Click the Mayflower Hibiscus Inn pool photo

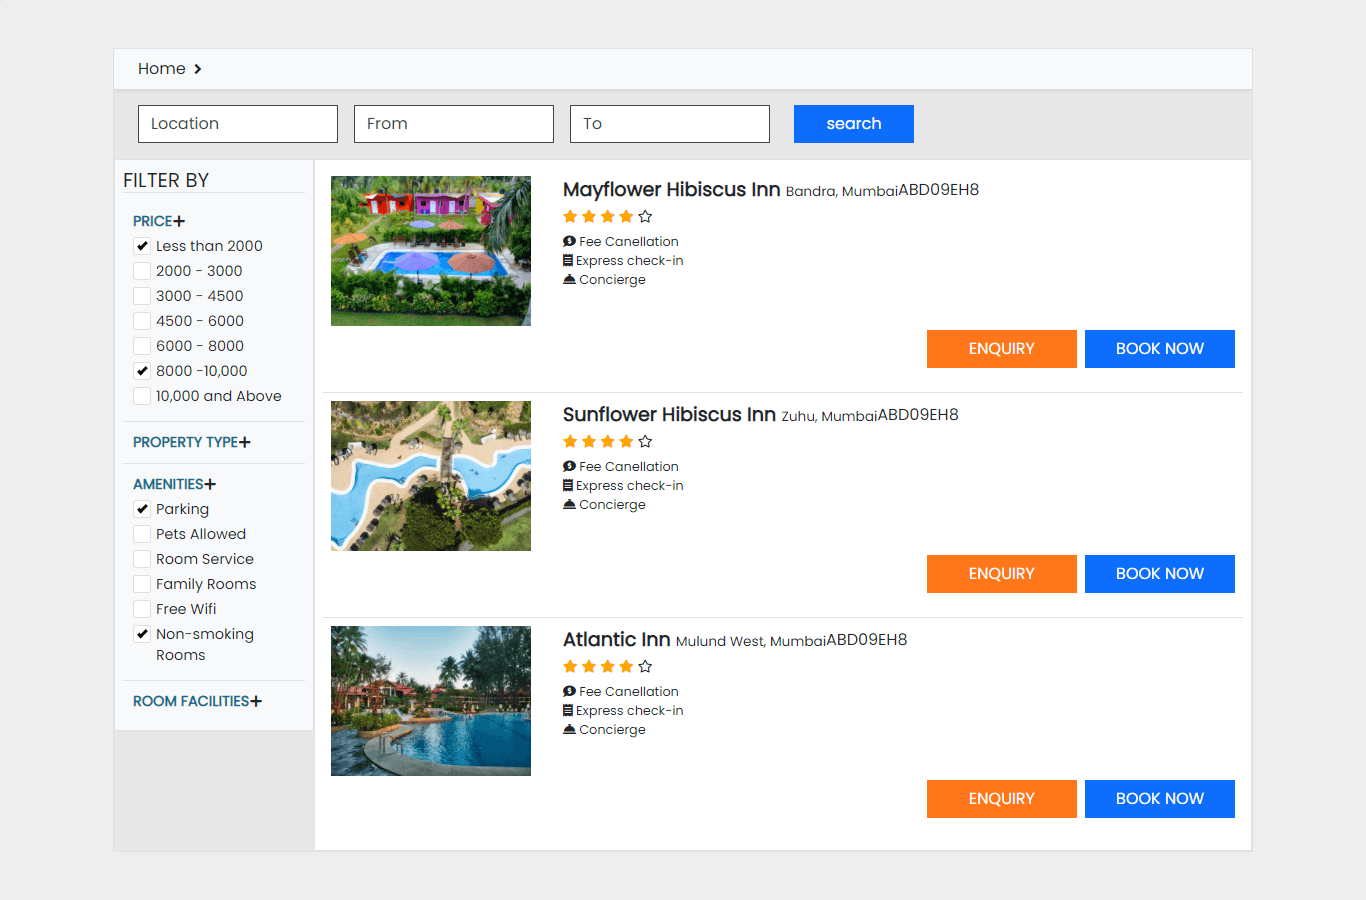pyautogui.click(x=430, y=250)
